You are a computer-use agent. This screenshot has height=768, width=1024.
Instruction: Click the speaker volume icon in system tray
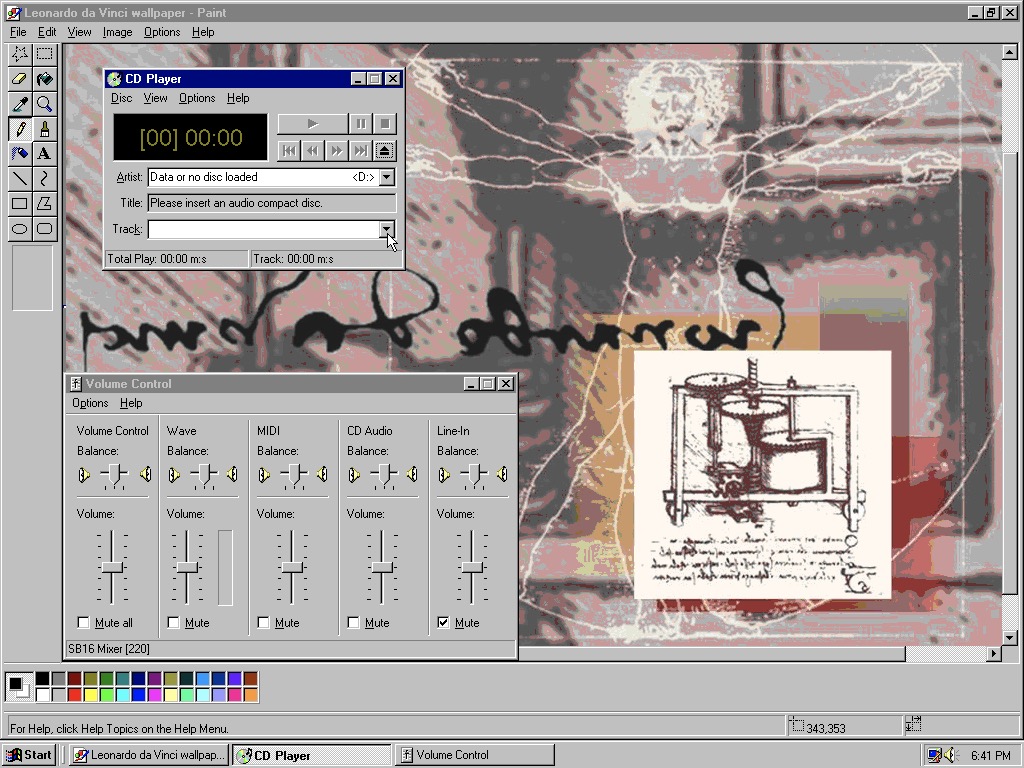(951, 755)
